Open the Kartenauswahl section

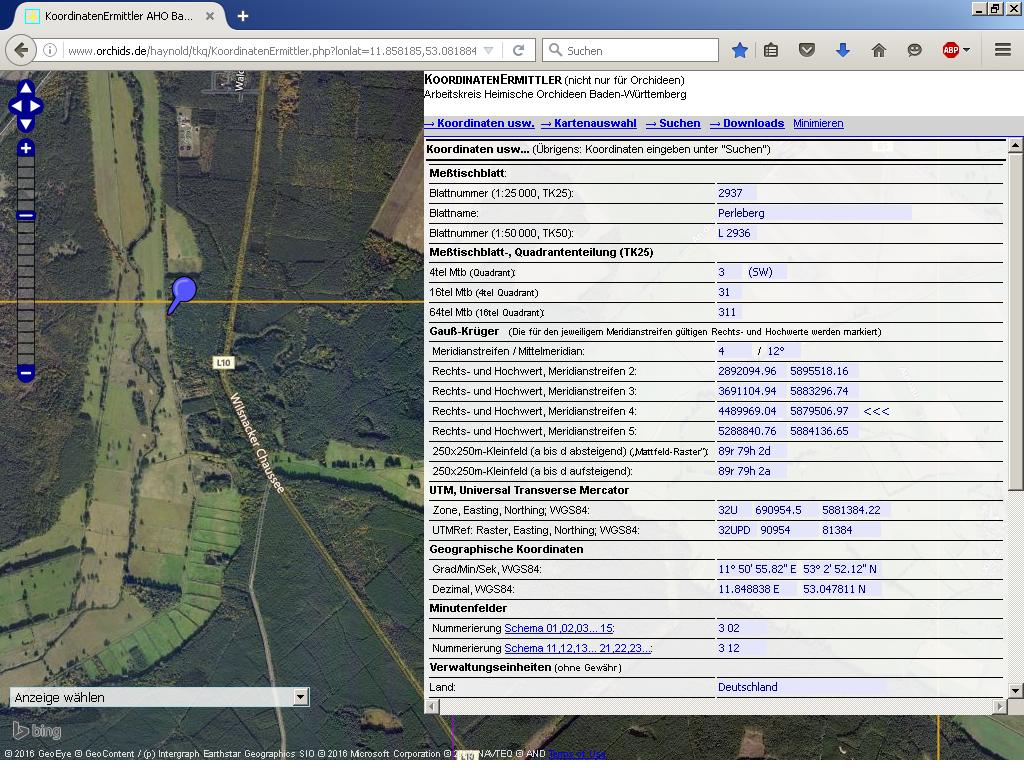(588, 123)
